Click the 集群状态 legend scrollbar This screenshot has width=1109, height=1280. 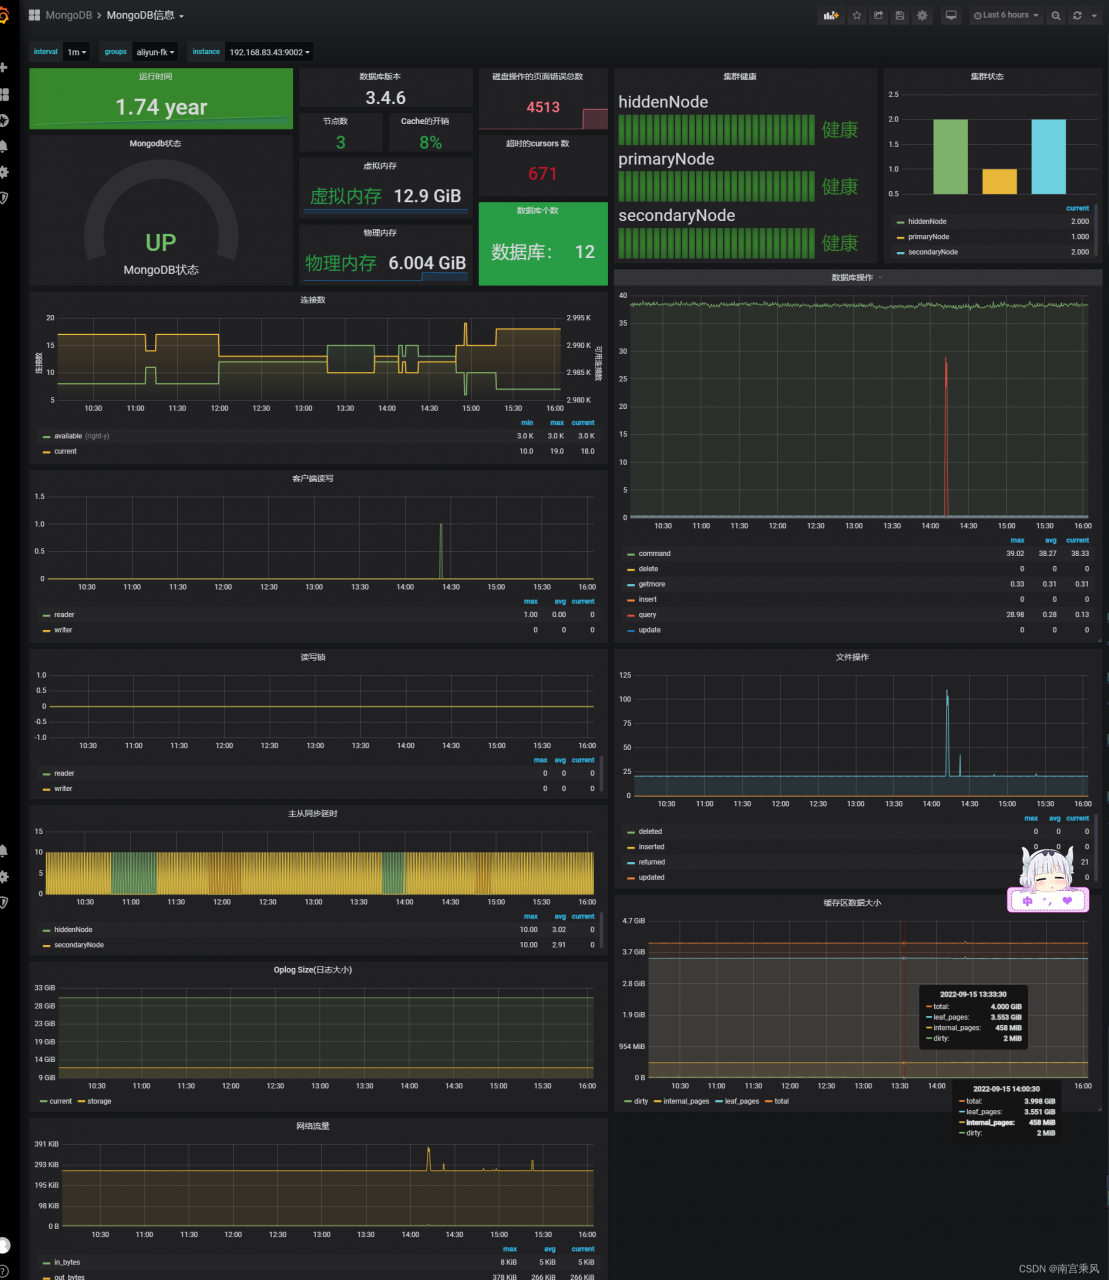coord(1098,228)
